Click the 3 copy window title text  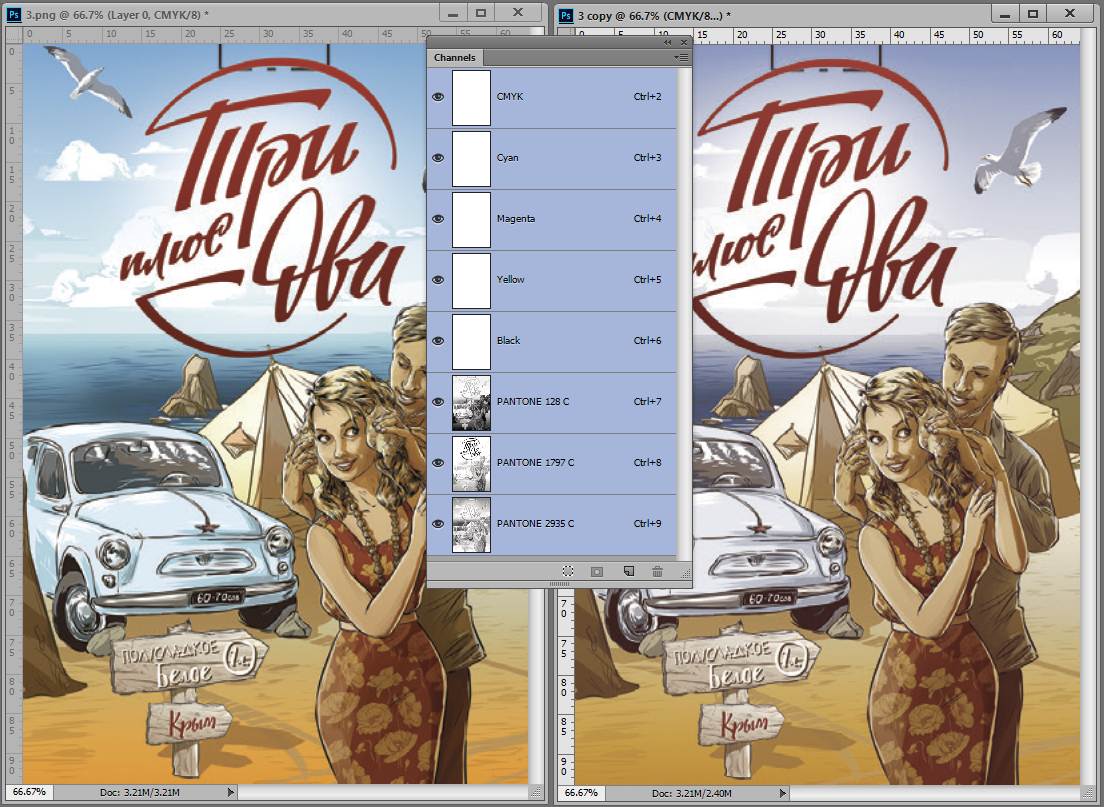pos(654,15)
